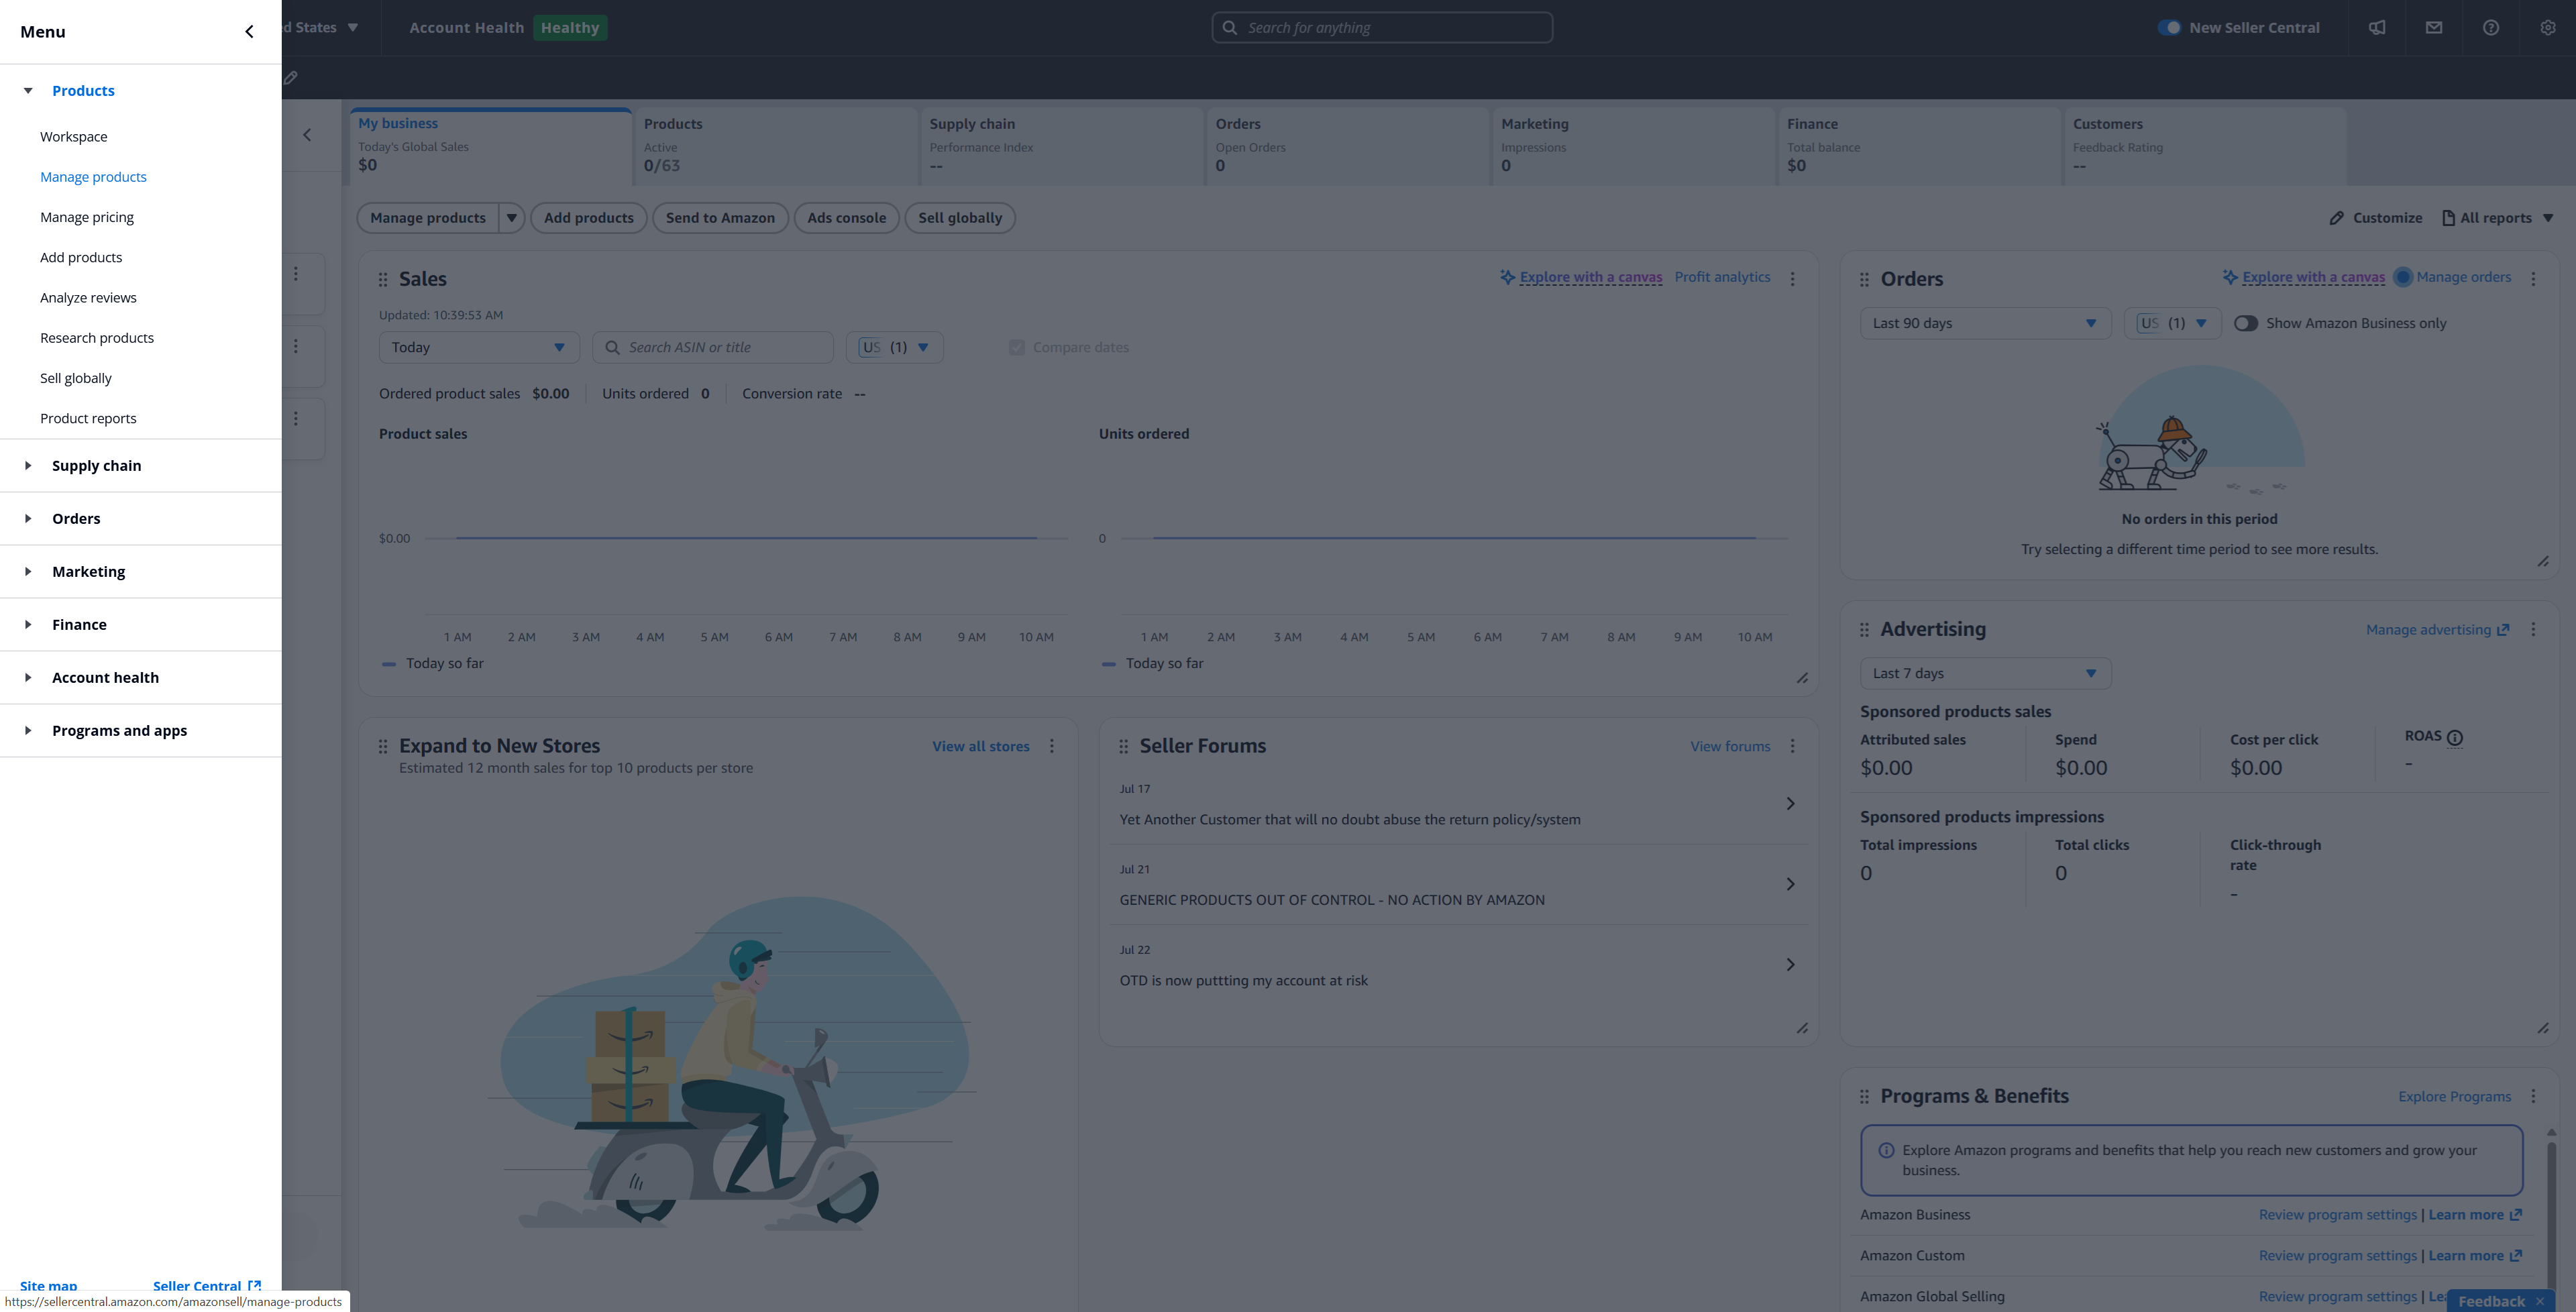The image size is (2576, 1312).
Task: Switch to the Supply chain tab
Action: (1062, 146)
